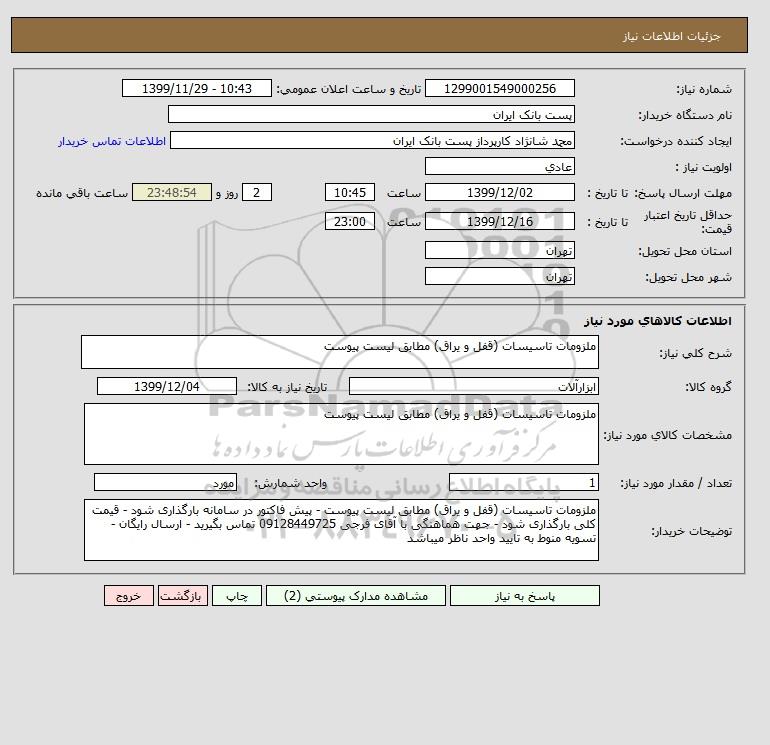Click the price validity date 1399/12/16
Image resolution: width=770 pixels, height=745 pixels.
click(x=499, y=221)
